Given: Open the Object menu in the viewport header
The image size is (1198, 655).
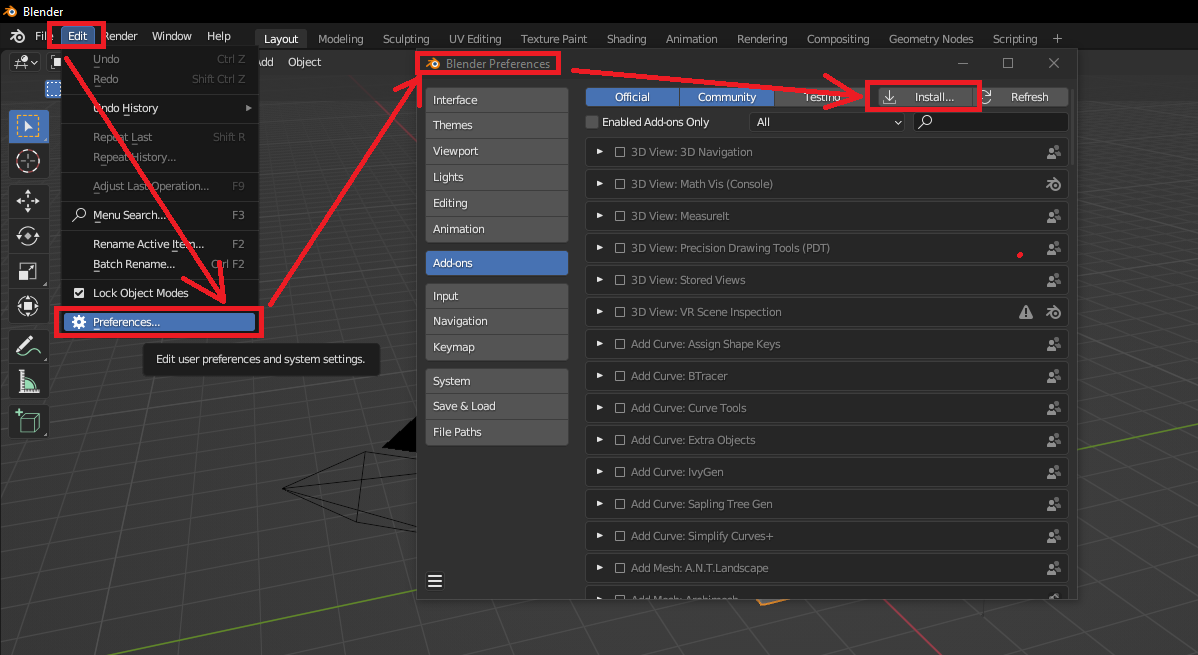Looking at the screenshot, I should (304, 62).
